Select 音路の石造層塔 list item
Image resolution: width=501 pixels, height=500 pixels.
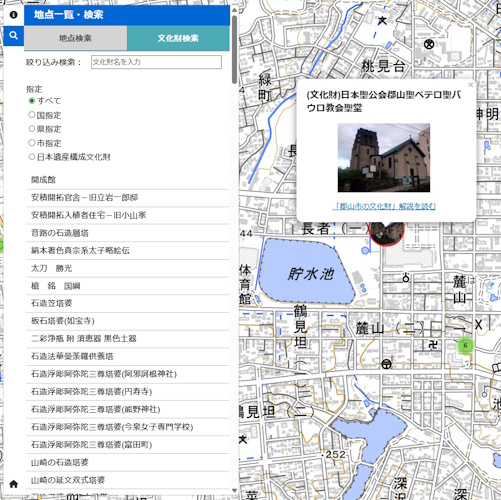128,233
